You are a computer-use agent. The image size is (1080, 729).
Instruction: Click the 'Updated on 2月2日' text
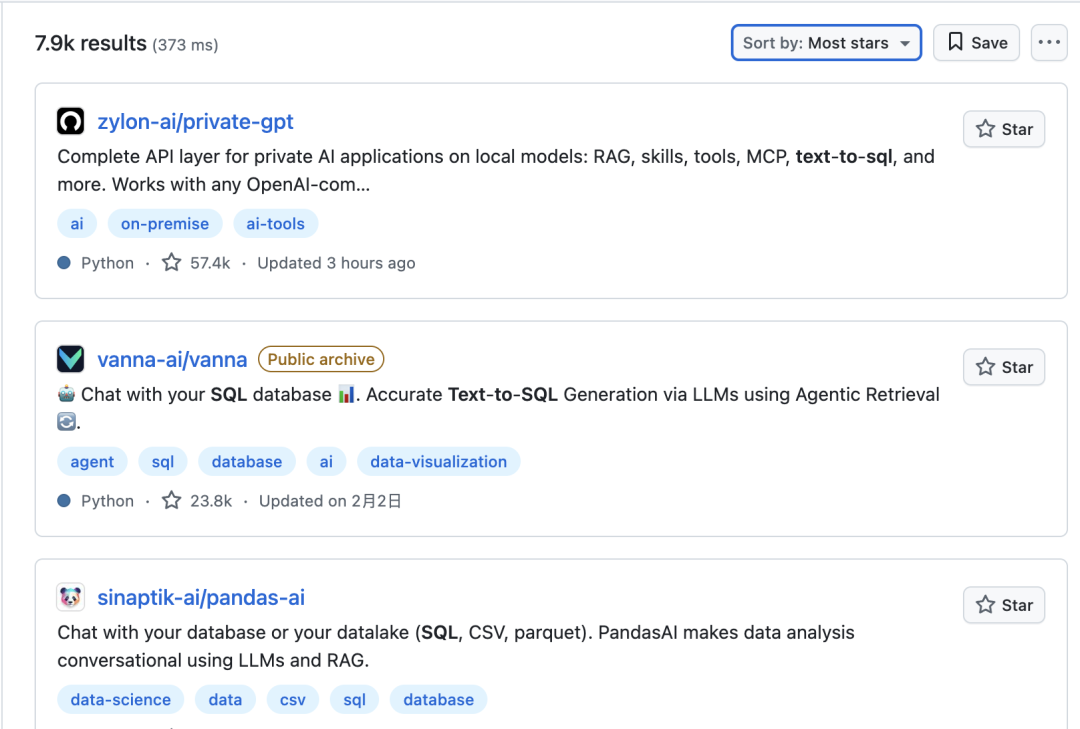coord(330,501)
